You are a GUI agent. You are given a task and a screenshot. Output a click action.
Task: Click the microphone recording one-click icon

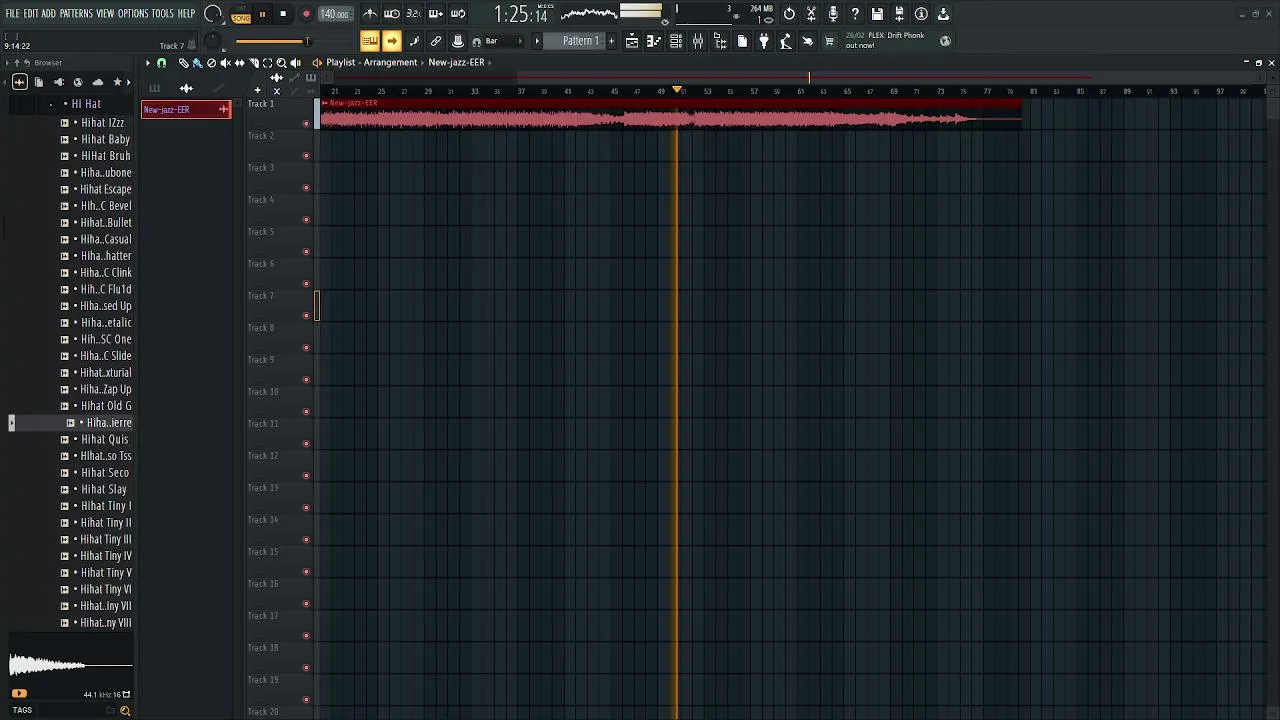click(x=833, y=14)
